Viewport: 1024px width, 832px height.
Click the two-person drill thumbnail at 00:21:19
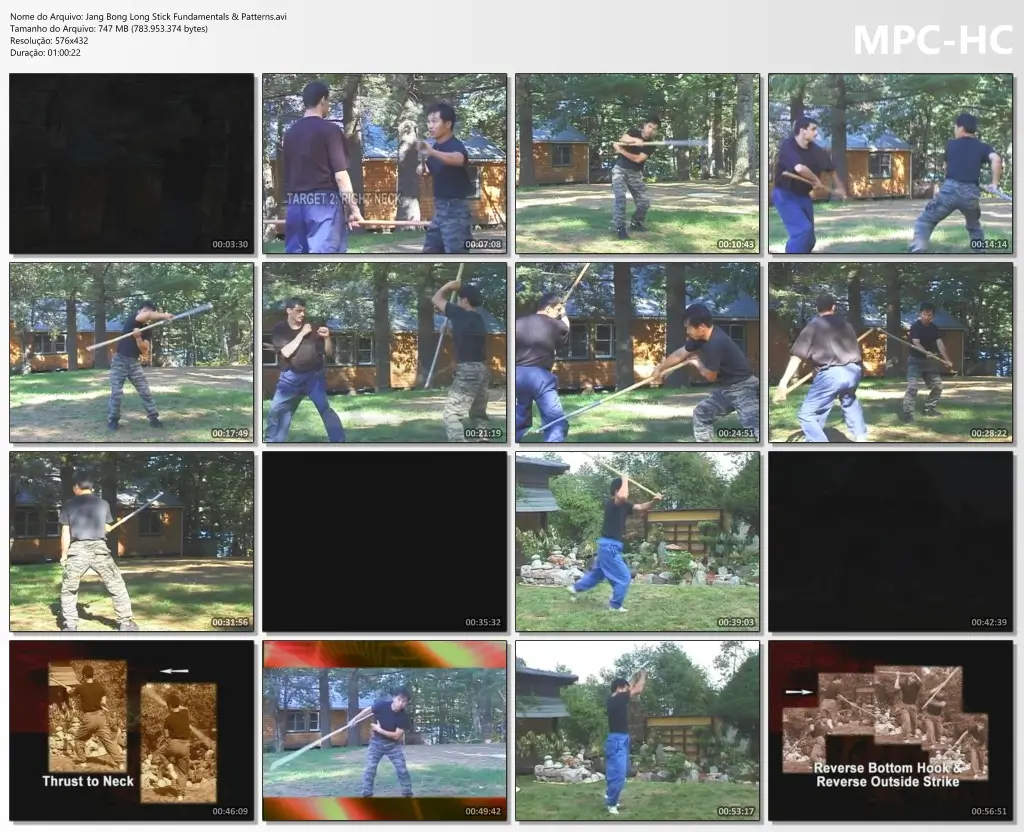tap(385, 352)
